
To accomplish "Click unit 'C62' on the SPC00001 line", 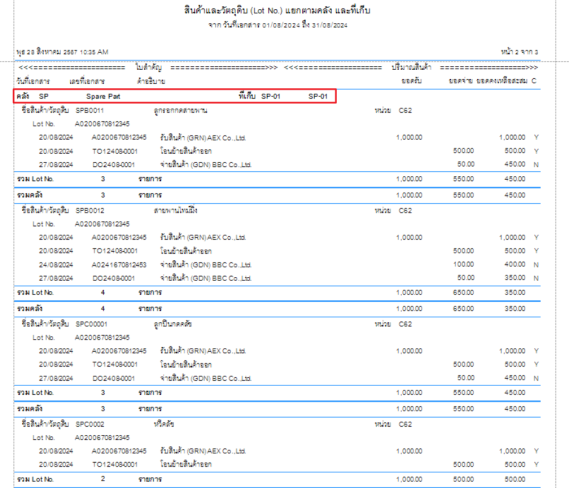I will pos(405,324).
